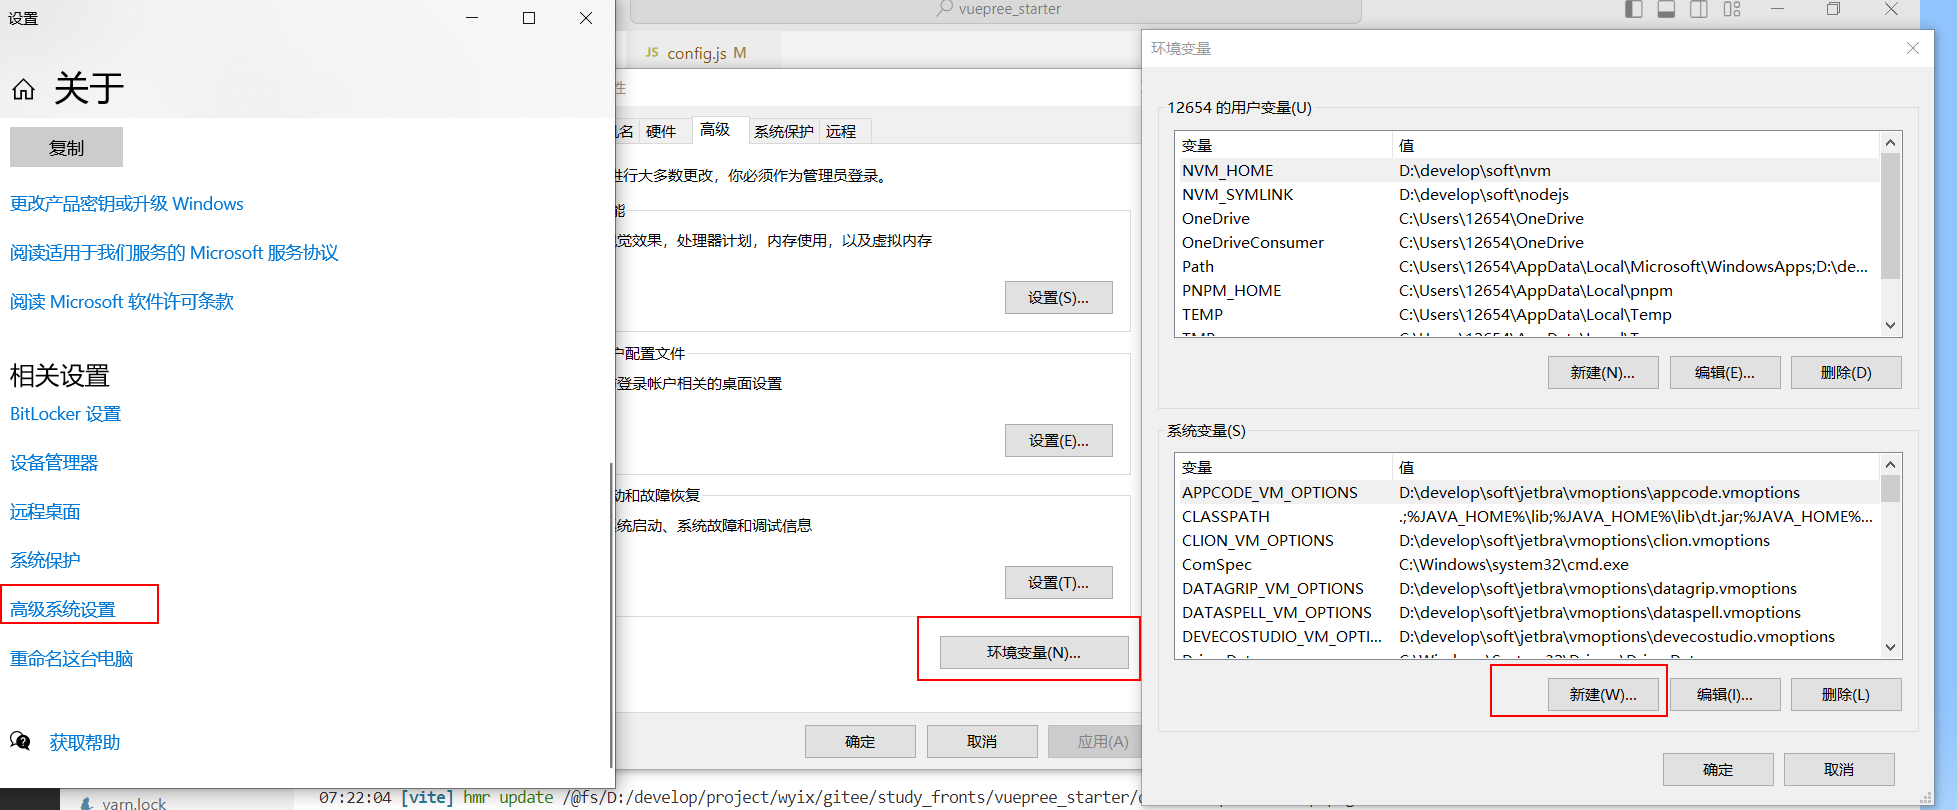Viewport: 1957px width, 810px height.
Task: Click 变量 column header in user variables
Action: (x=1284, y=146)
